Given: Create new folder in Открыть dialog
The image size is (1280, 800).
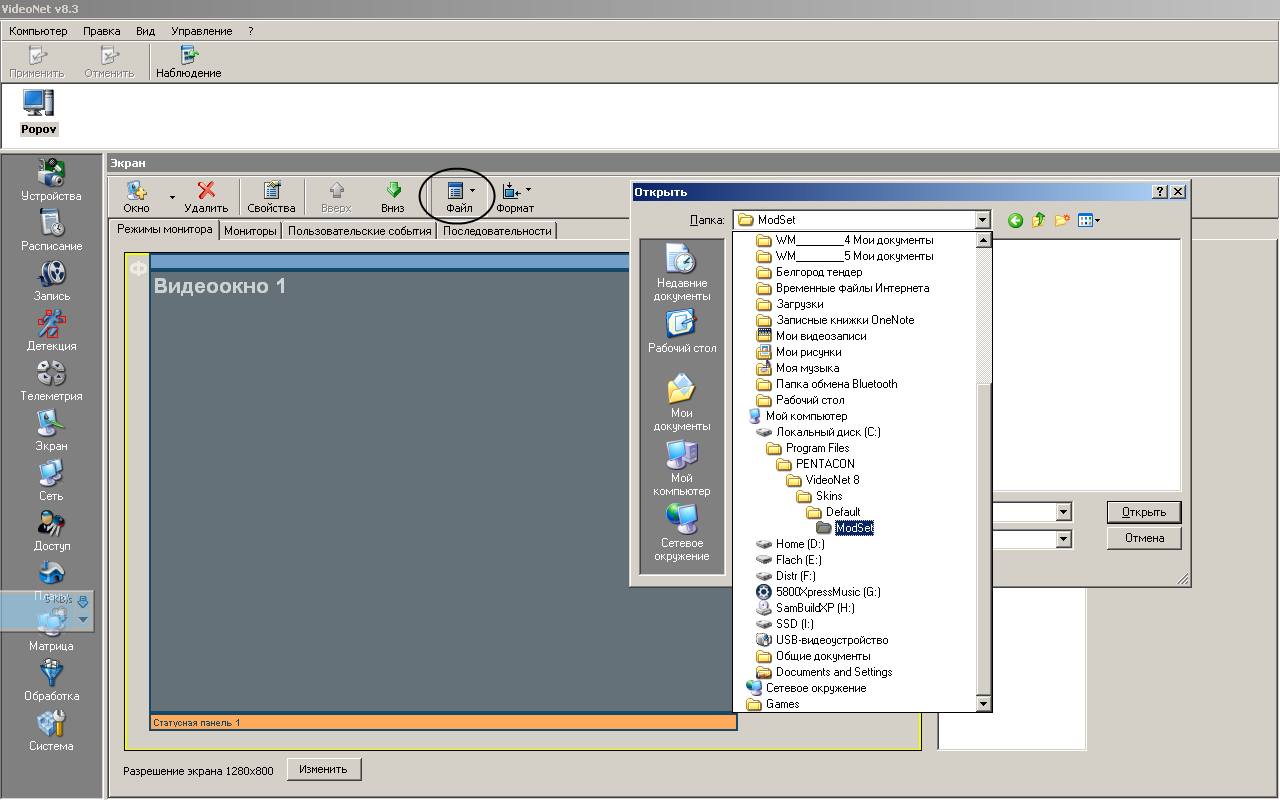Looking at the screenshot, I should tap(1062, 220).
